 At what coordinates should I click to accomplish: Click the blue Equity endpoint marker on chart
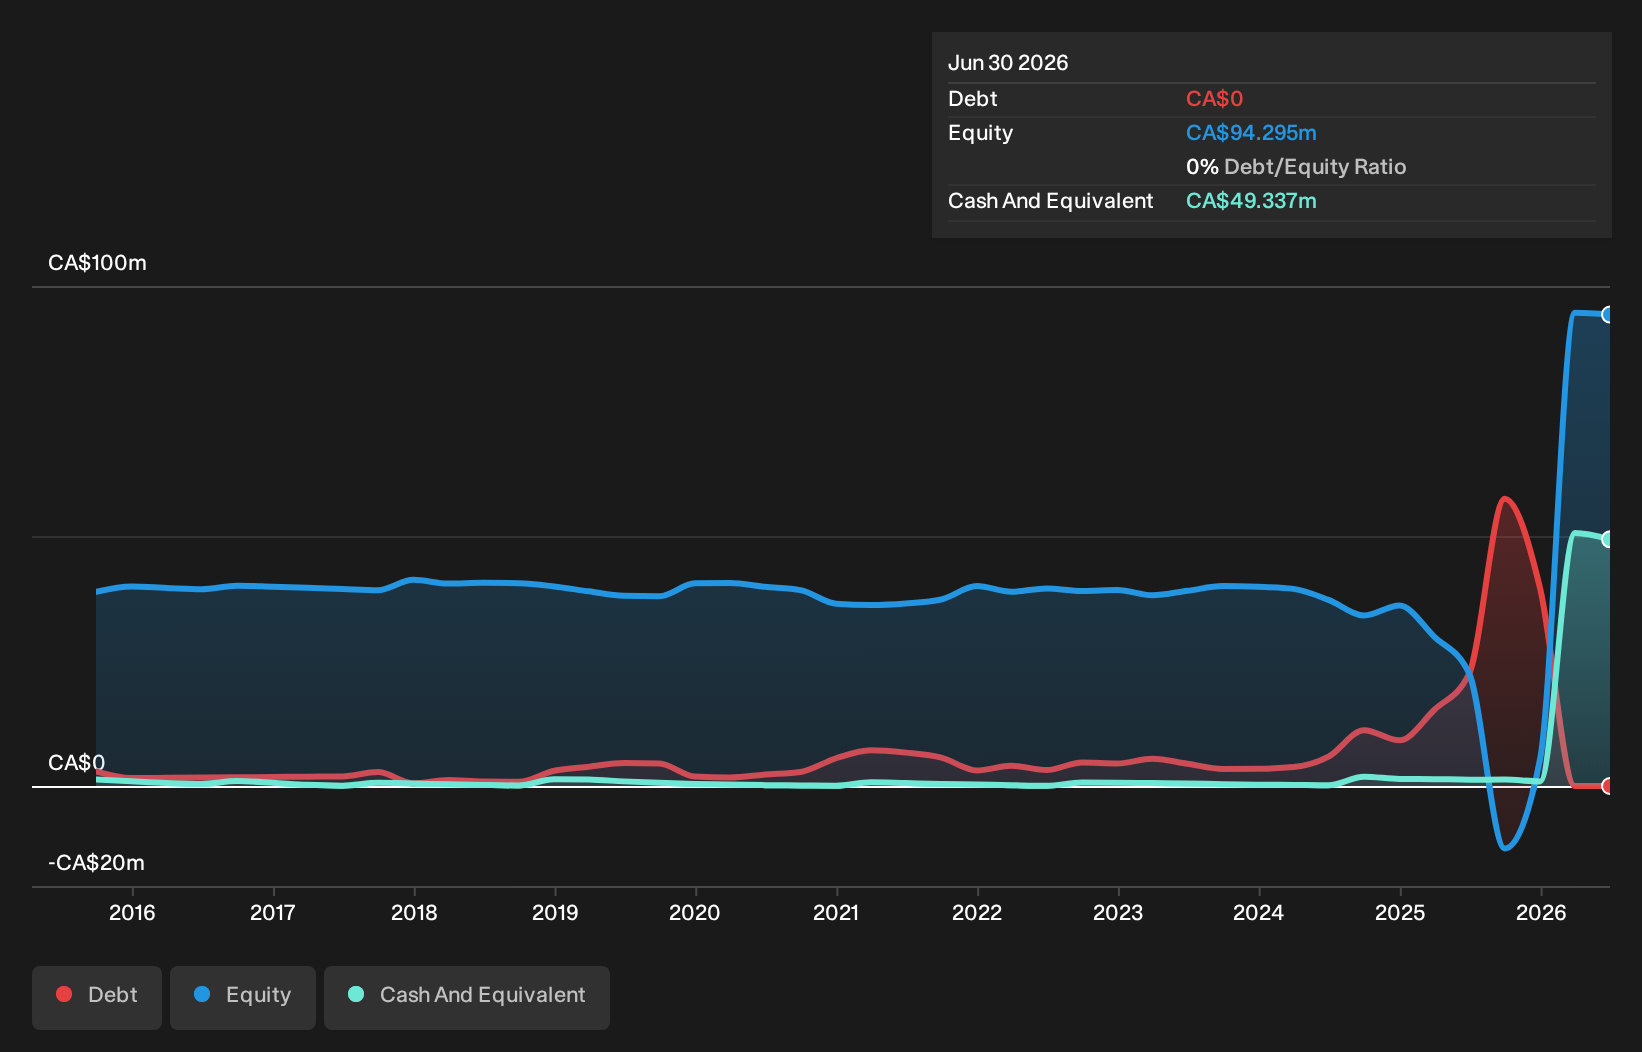(x=1607, y=315)
